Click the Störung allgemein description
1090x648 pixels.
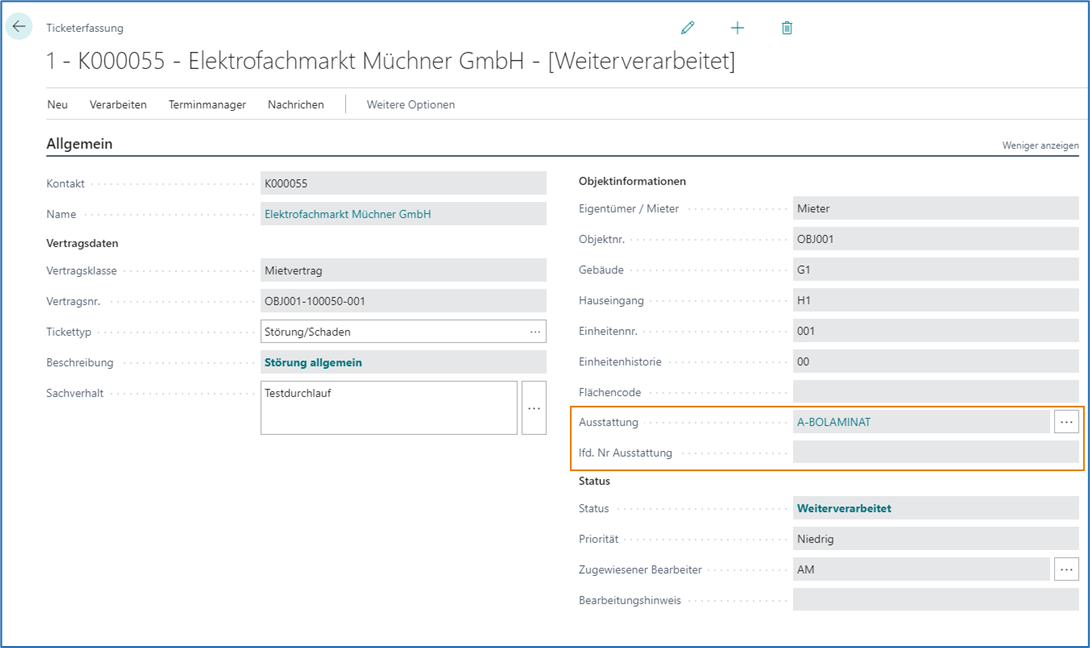point(313,362)
